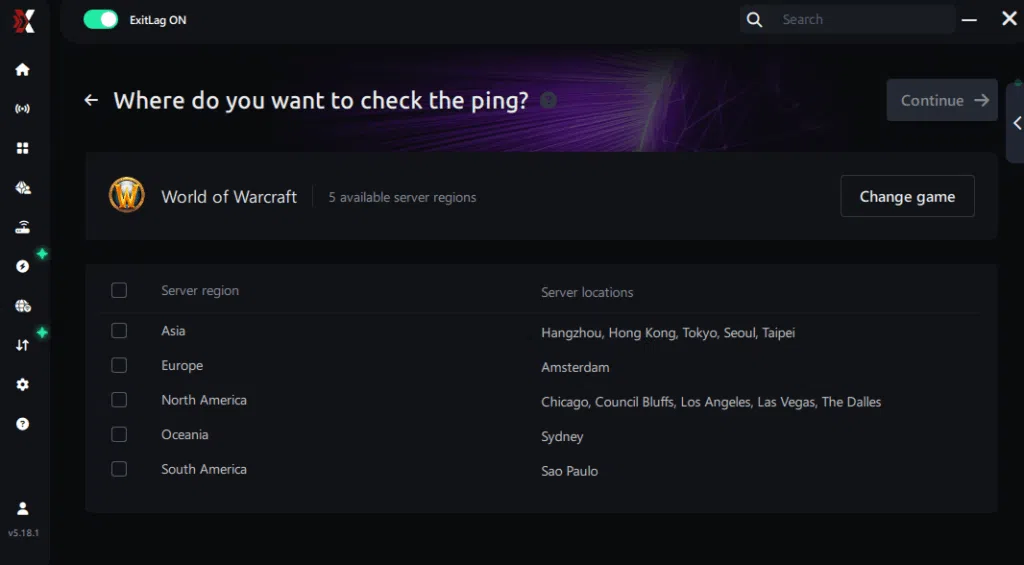
Task: Tick the select-all Server region checkbox
Action: (x=119, y=290)
